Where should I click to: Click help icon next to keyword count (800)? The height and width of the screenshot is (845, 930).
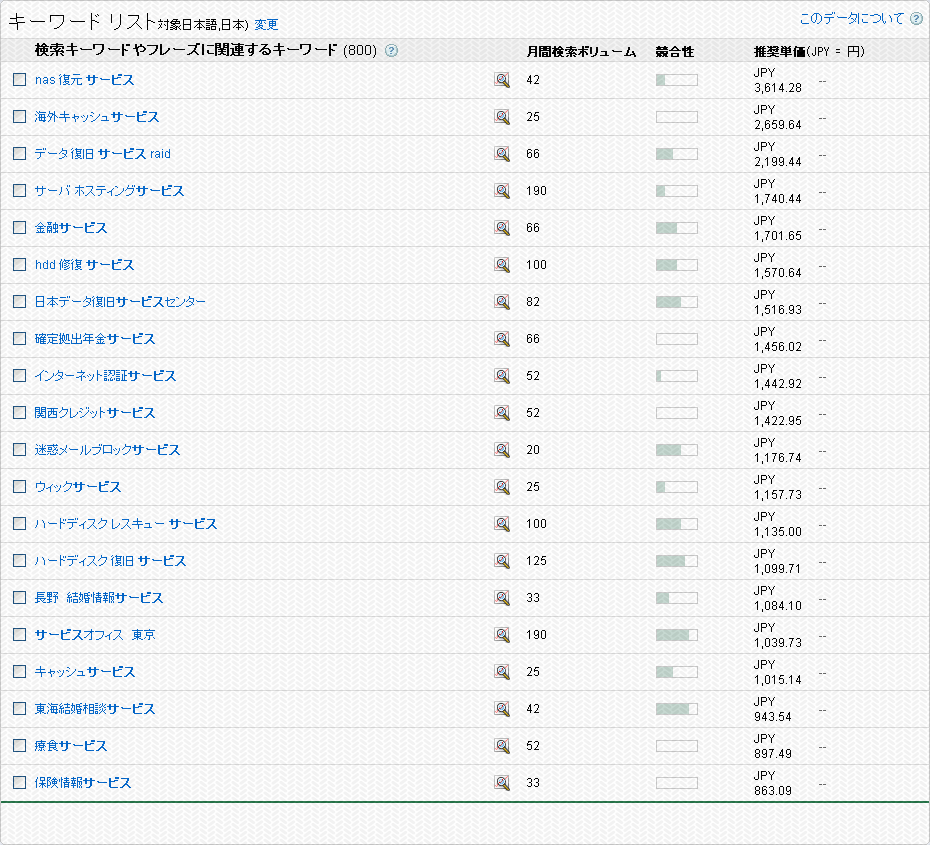(391, 51)
